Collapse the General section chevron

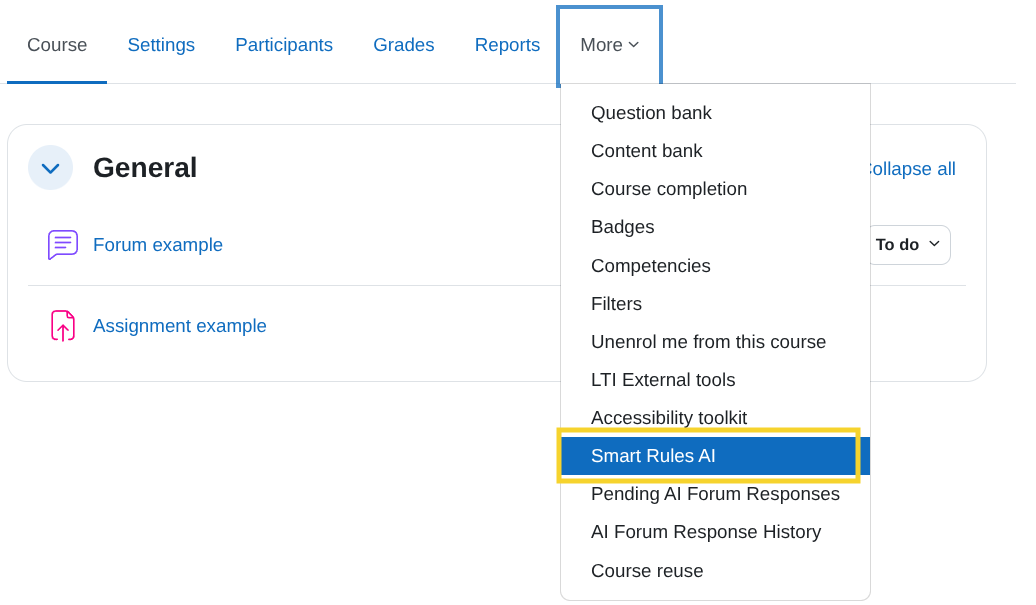[x=51, y=168]
